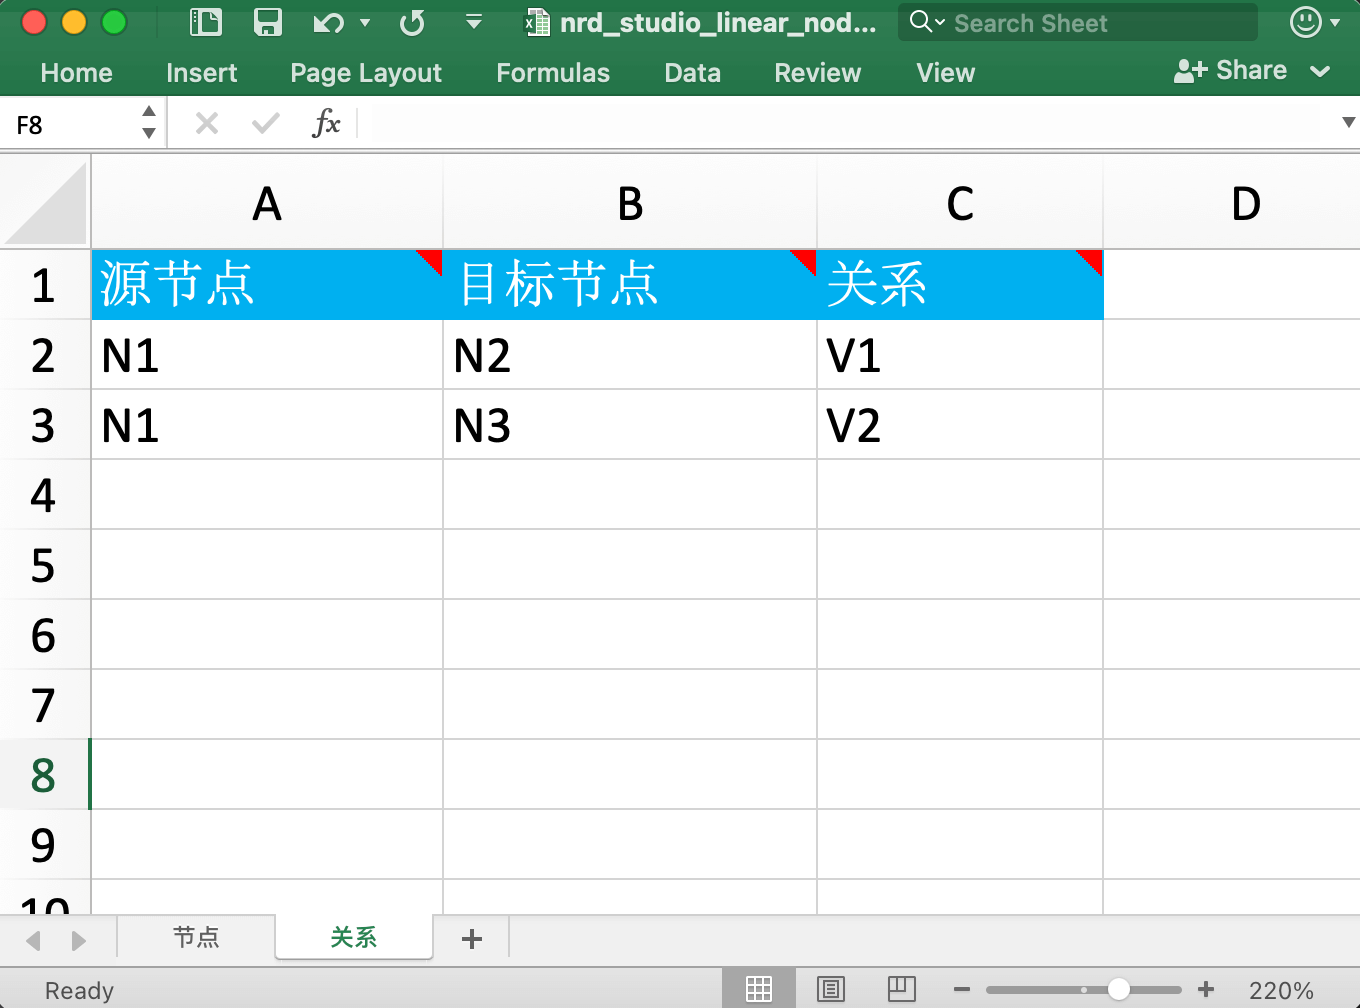
Task: Click the Undo arrow icon
Action: (x=327, y=22)
